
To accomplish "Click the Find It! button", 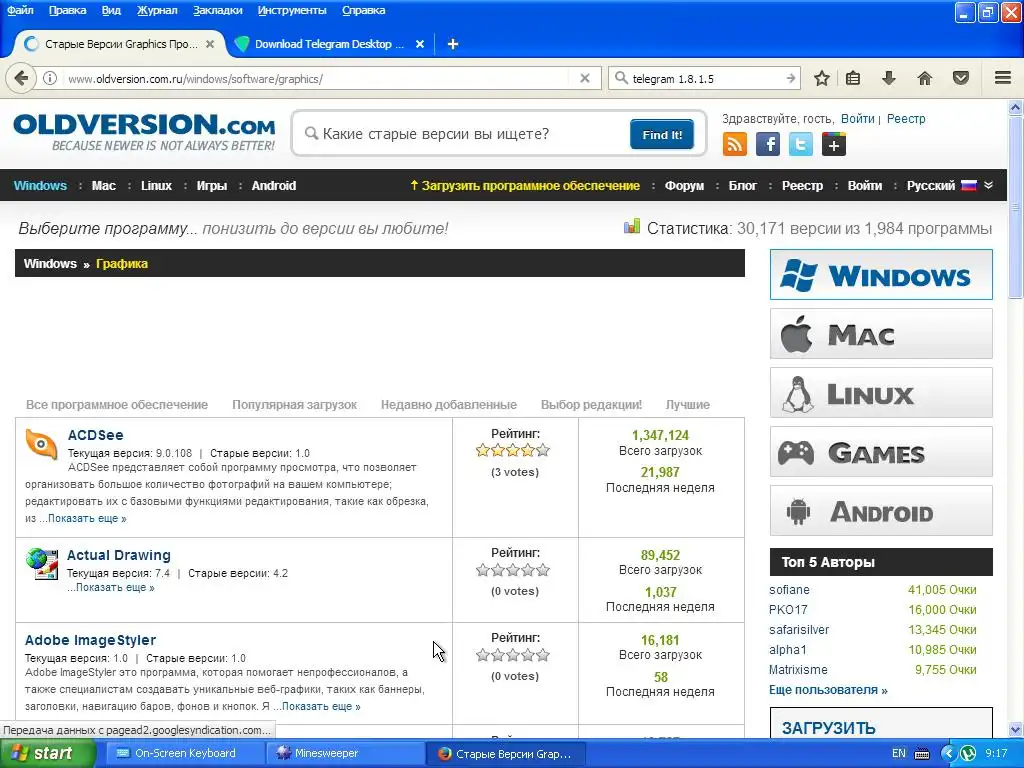I will click(662, 135).
